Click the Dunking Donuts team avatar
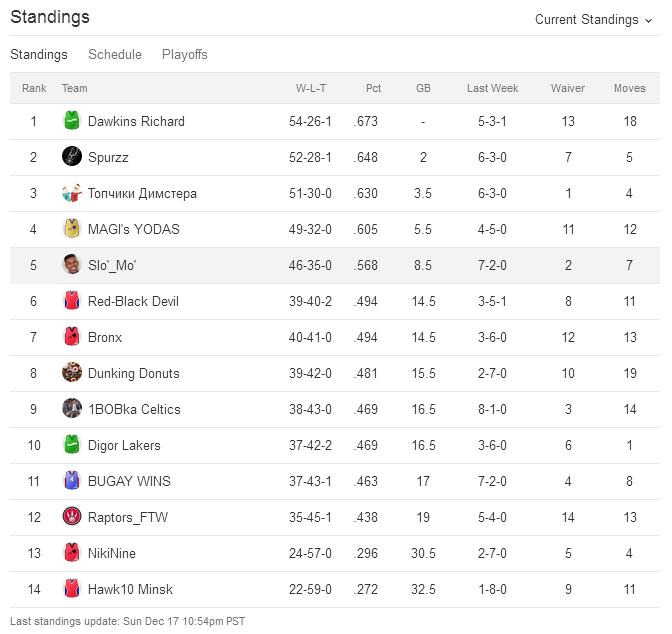This screenshot has height=634, width=672. pyautogui.click(x=71, y=373)
